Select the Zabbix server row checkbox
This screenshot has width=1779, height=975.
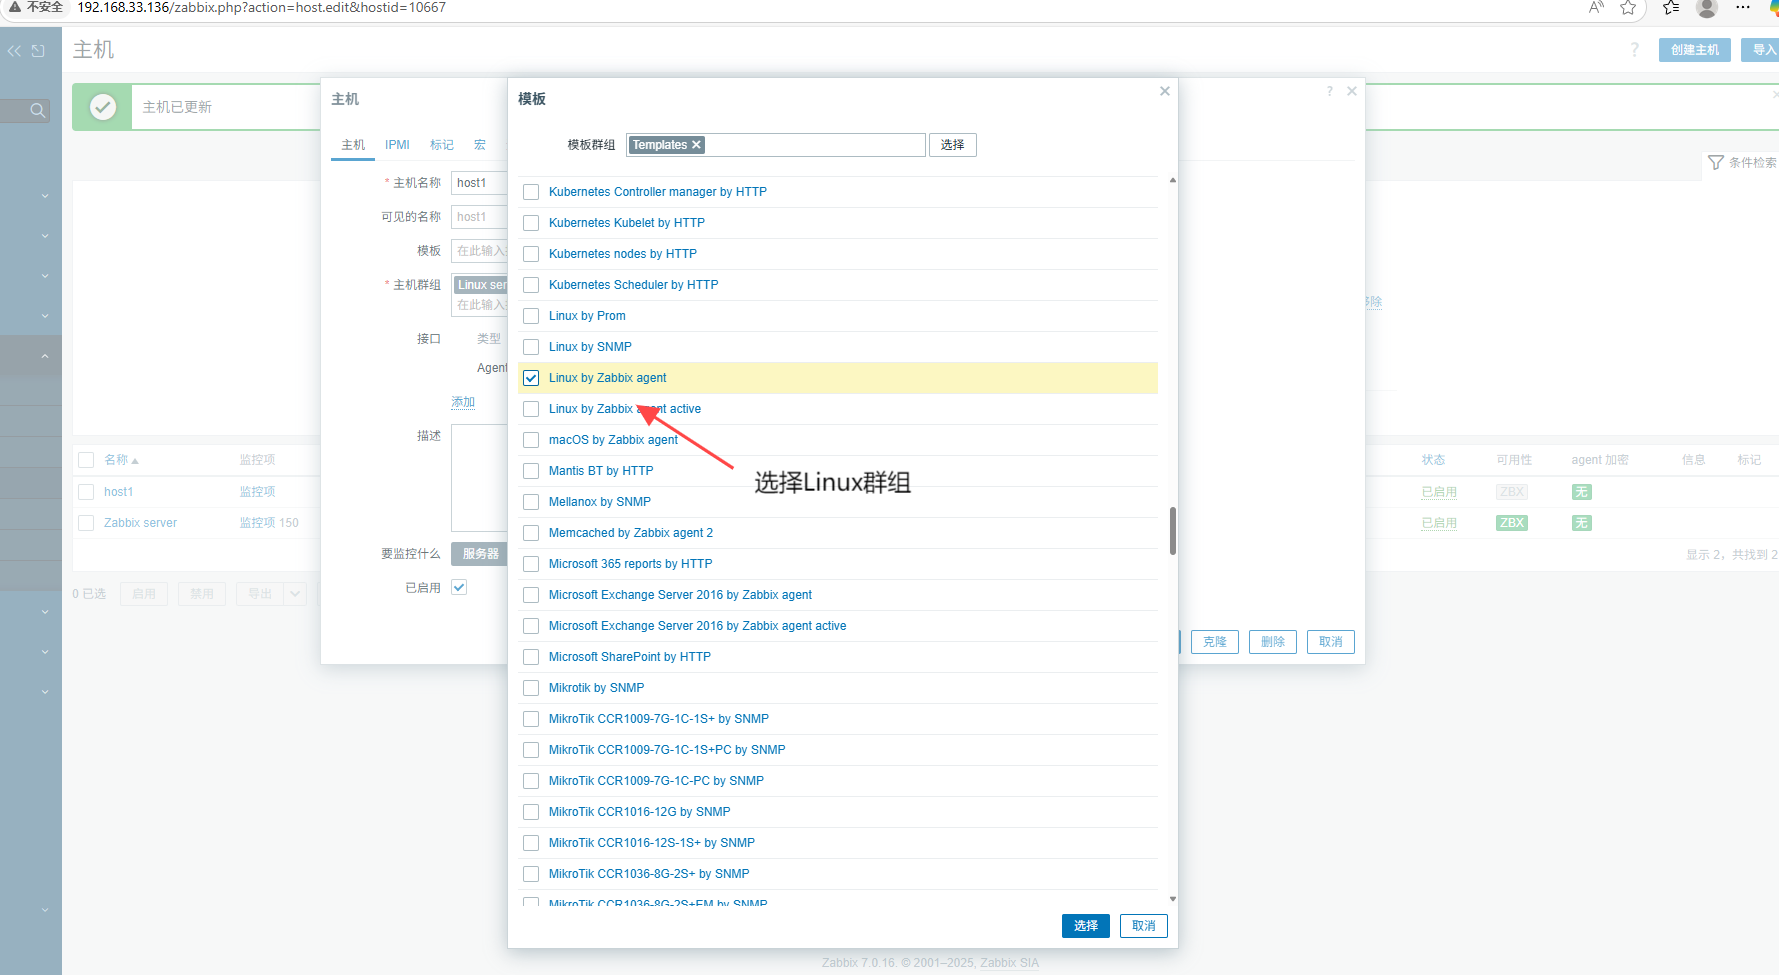pos(86,523)
